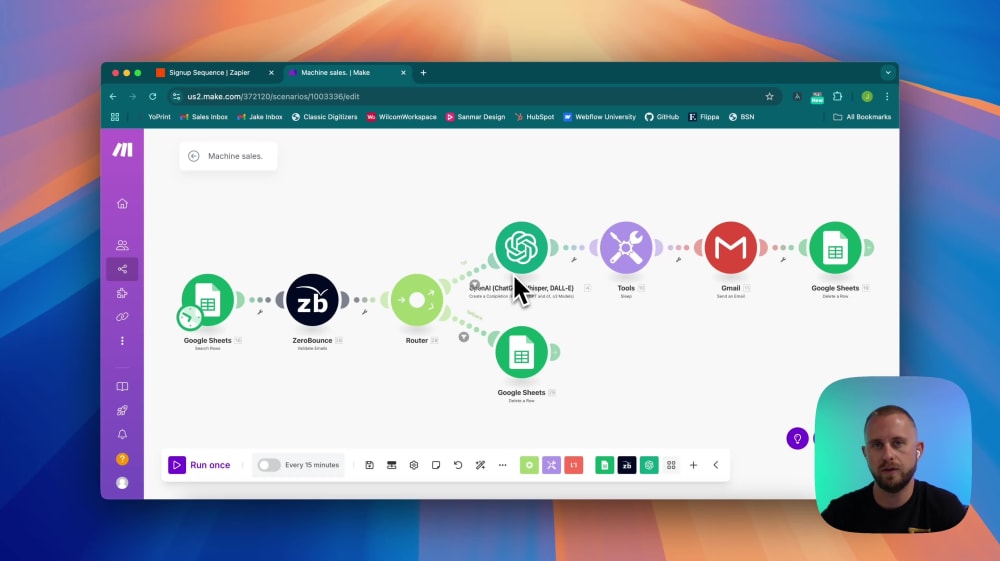
Task: Click the Machine sales scenario name
Action: click(x=235, y=156)
